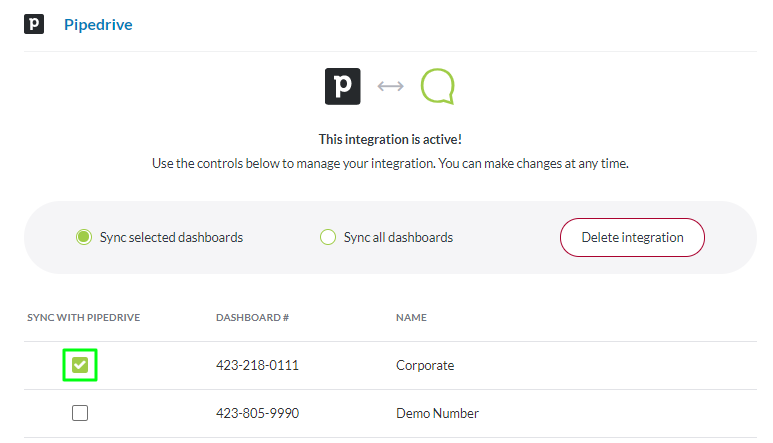773x443 pixels.
Task: Uncheck the Corporate dashboard sync checkbox
Action: point(80,365)
